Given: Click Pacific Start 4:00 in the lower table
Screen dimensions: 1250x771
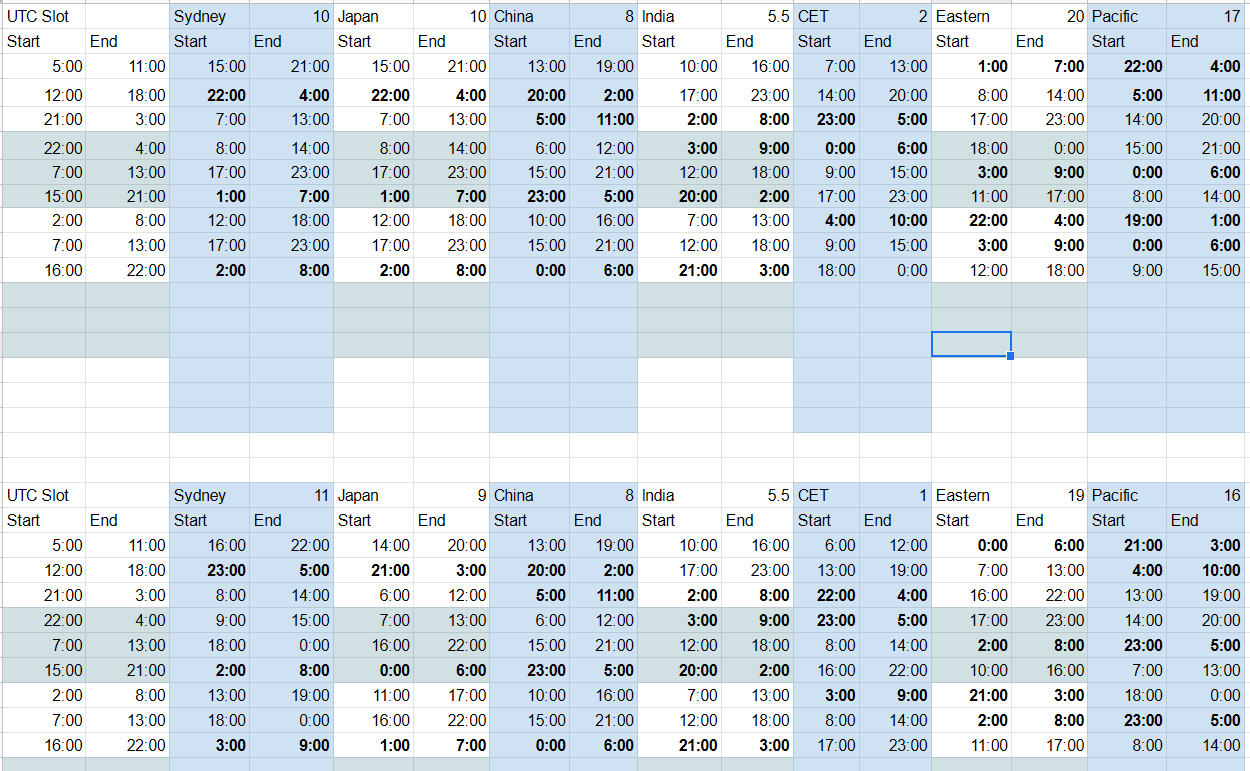Looking at the screenshot, I should point(1127,570).
